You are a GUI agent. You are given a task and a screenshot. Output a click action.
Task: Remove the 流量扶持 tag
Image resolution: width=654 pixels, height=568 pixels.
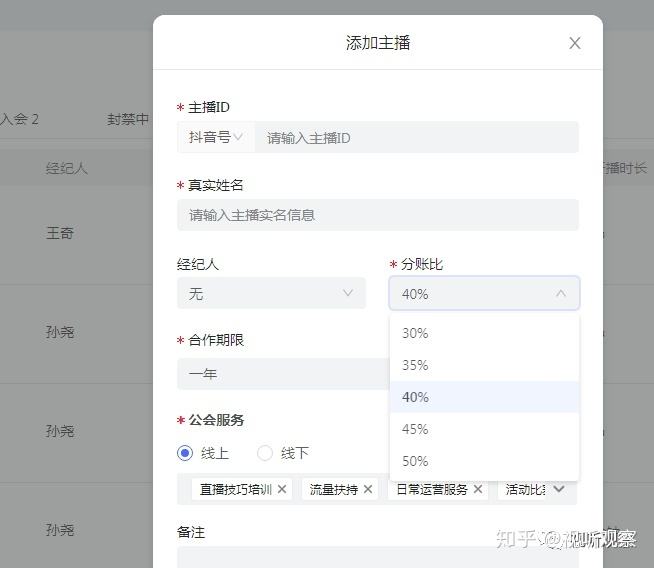(x=368, y=489)
